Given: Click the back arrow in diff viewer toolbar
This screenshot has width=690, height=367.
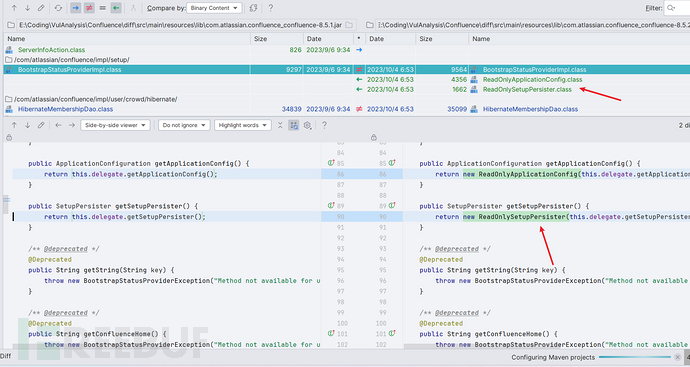Looking at the screenshot, I should coord(58,125).
